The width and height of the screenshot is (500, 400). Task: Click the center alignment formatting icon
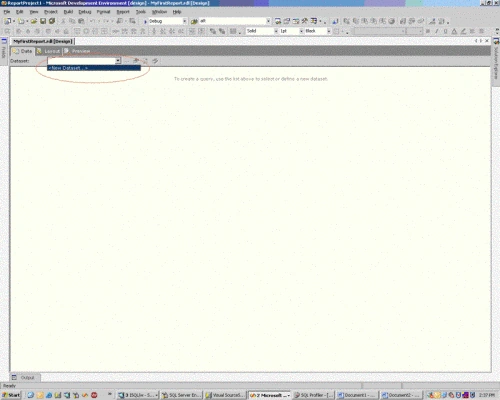[x=481, y=31]
